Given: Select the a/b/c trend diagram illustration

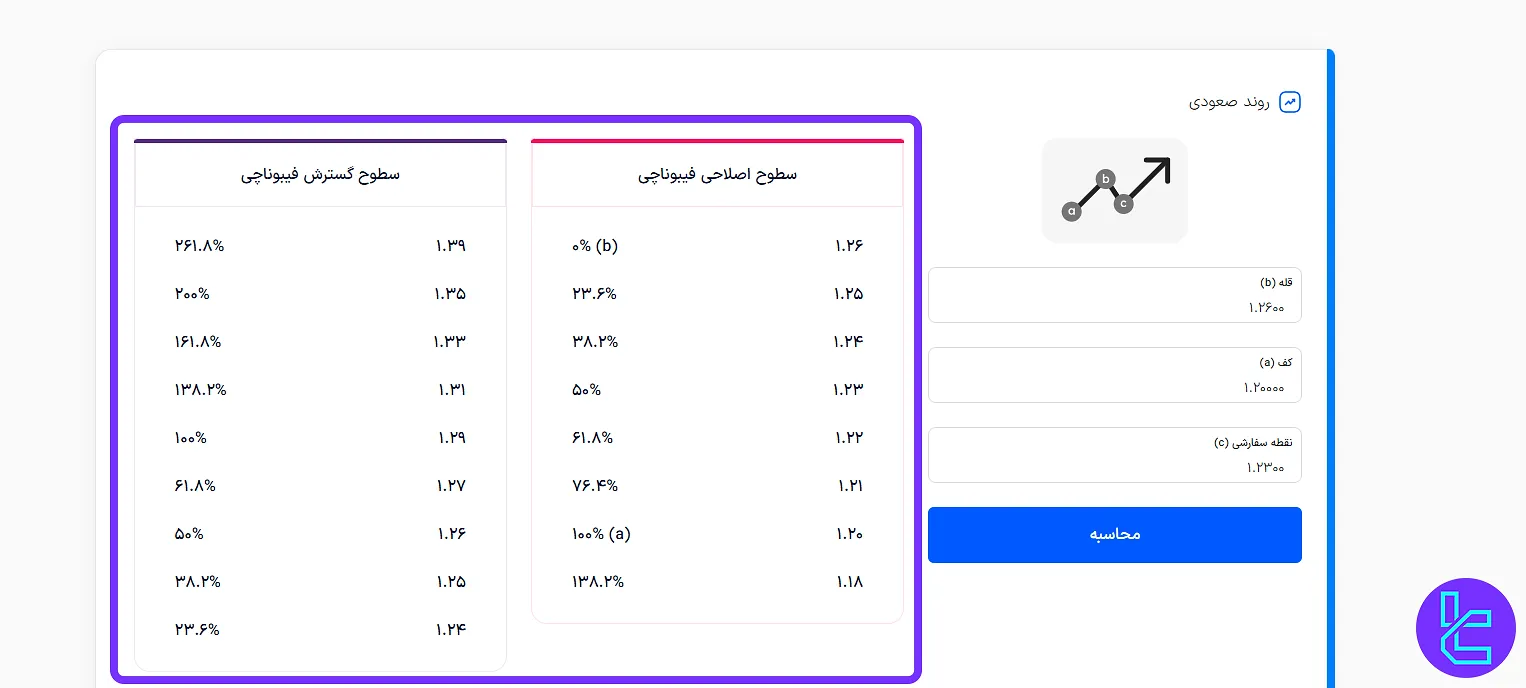Looking at the screenshot, I should click(1114, 190).
